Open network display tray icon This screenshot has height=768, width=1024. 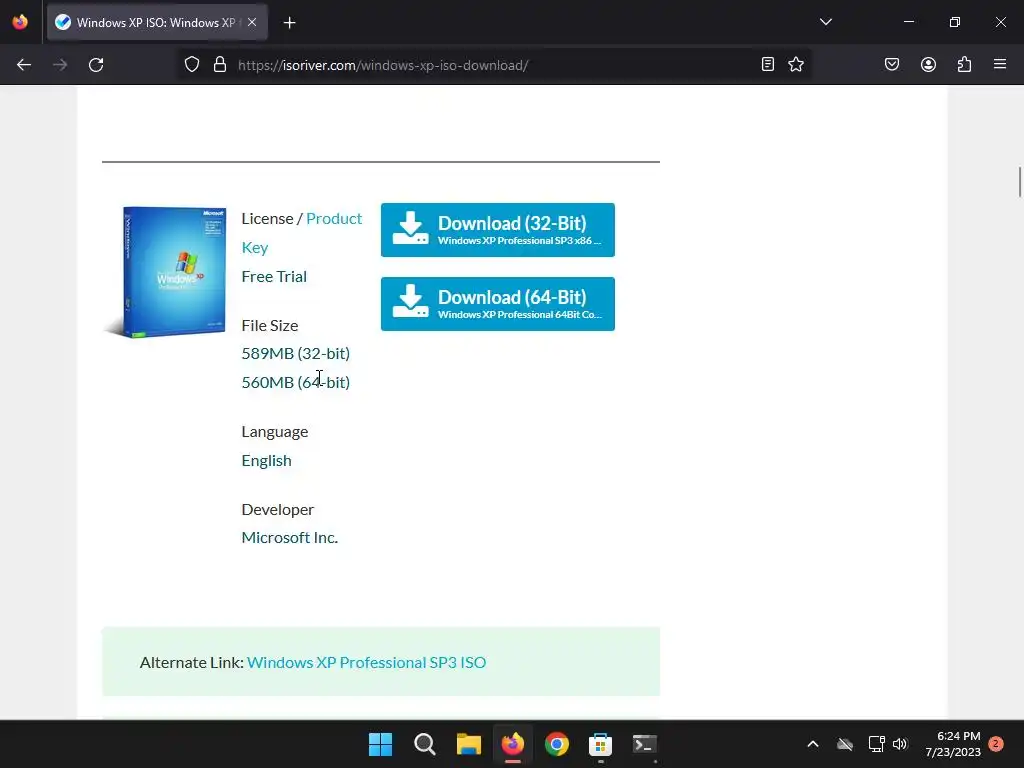pyautogui.click(x=876, y=744)
